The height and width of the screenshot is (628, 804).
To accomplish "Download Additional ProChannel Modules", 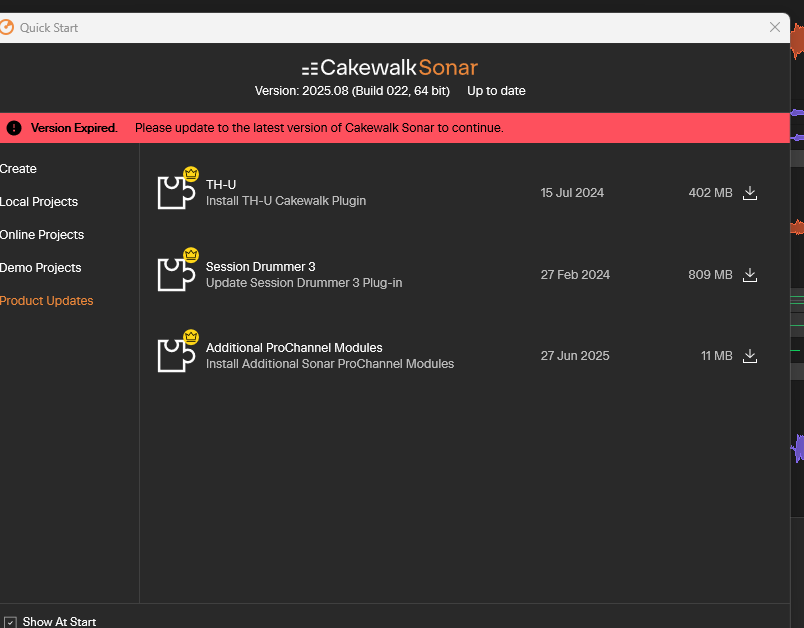I will tap(750, 356).
